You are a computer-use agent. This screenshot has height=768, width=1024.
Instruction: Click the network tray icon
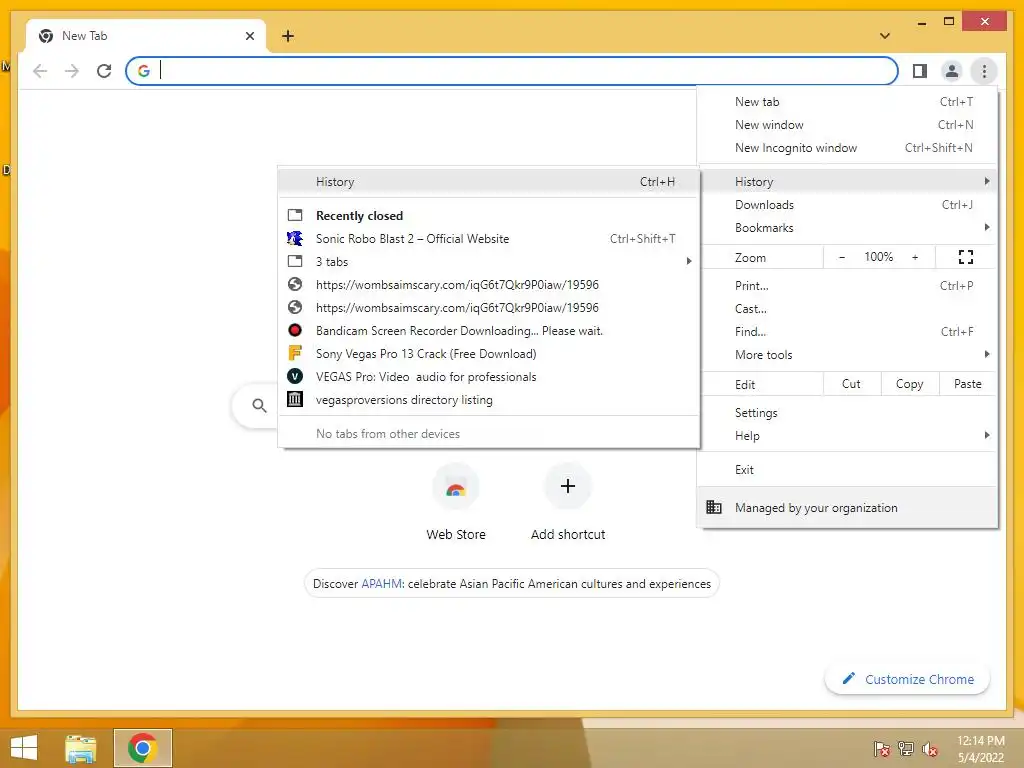tap(906, 748)
